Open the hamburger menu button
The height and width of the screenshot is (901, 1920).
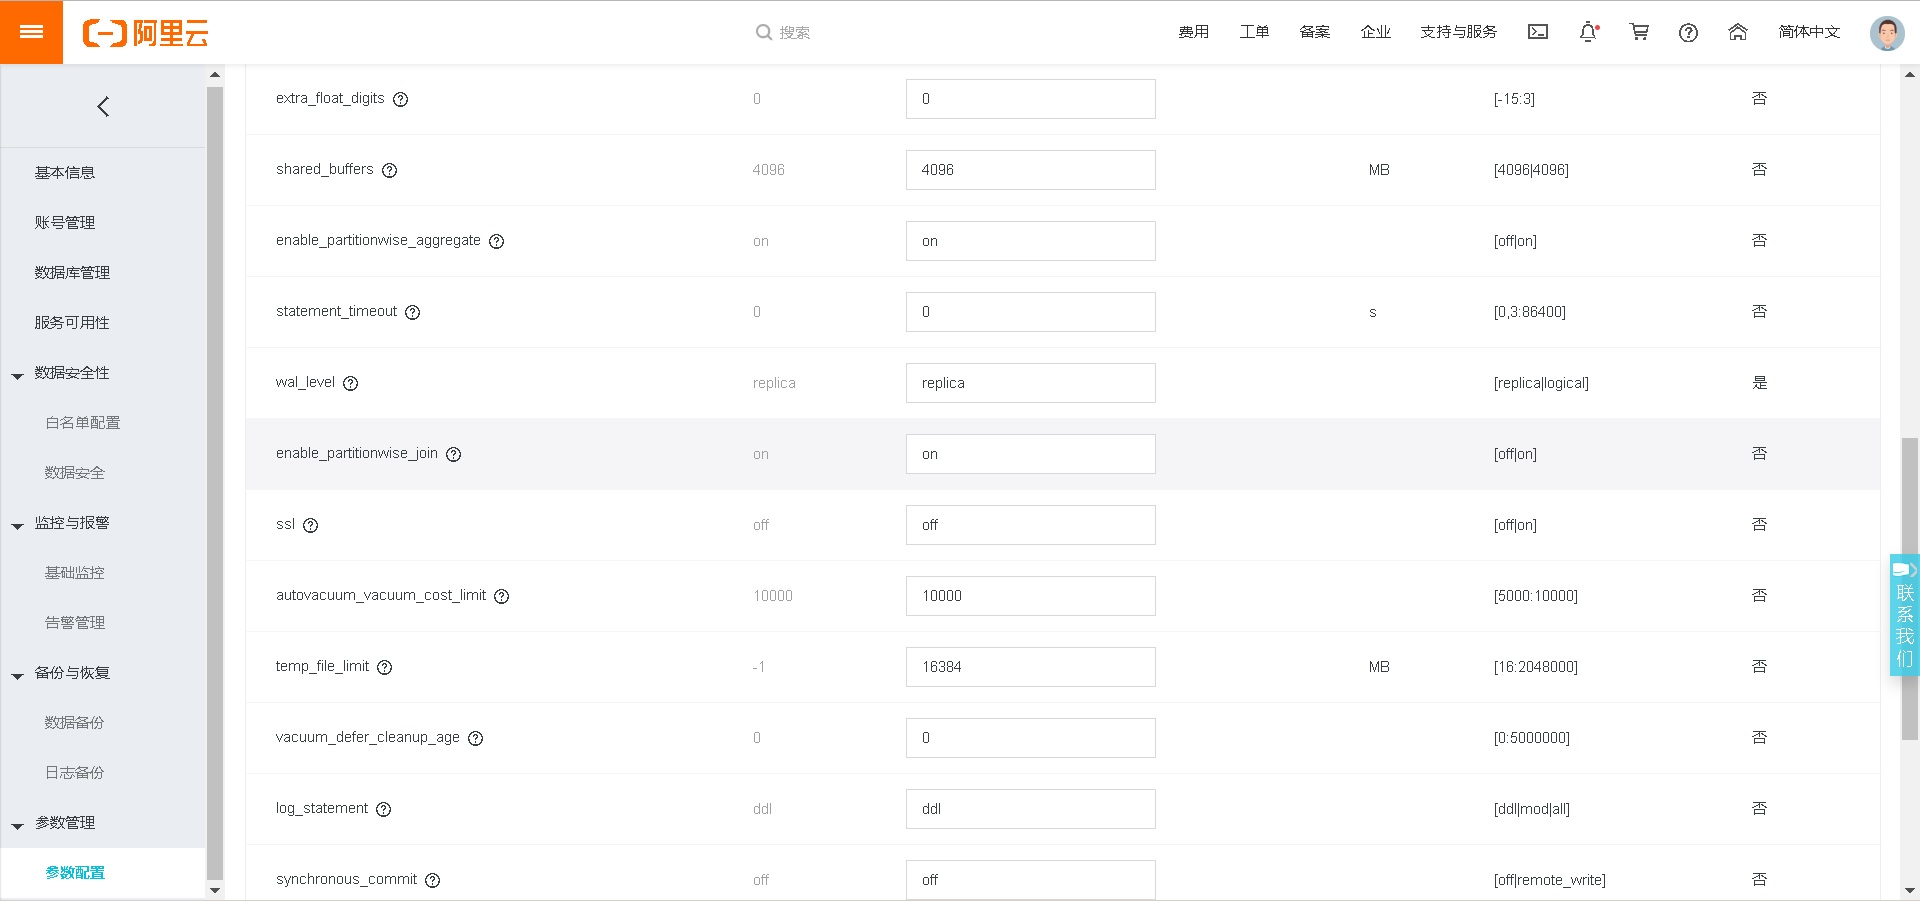[x=31, y=32]
